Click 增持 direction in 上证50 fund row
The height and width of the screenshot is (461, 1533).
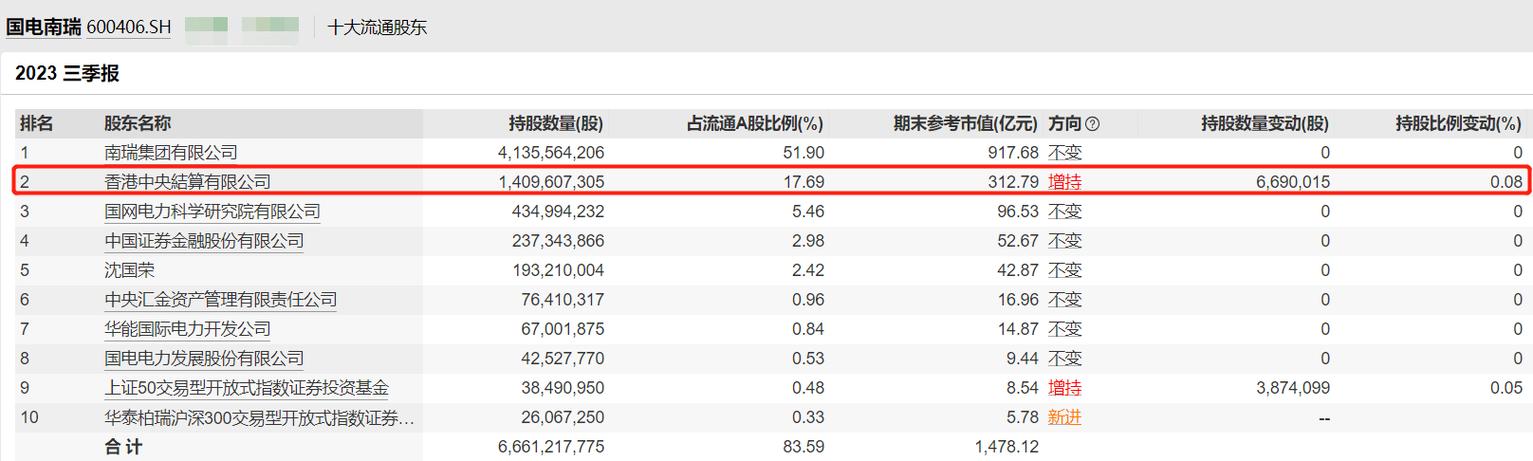(1065, 387)
